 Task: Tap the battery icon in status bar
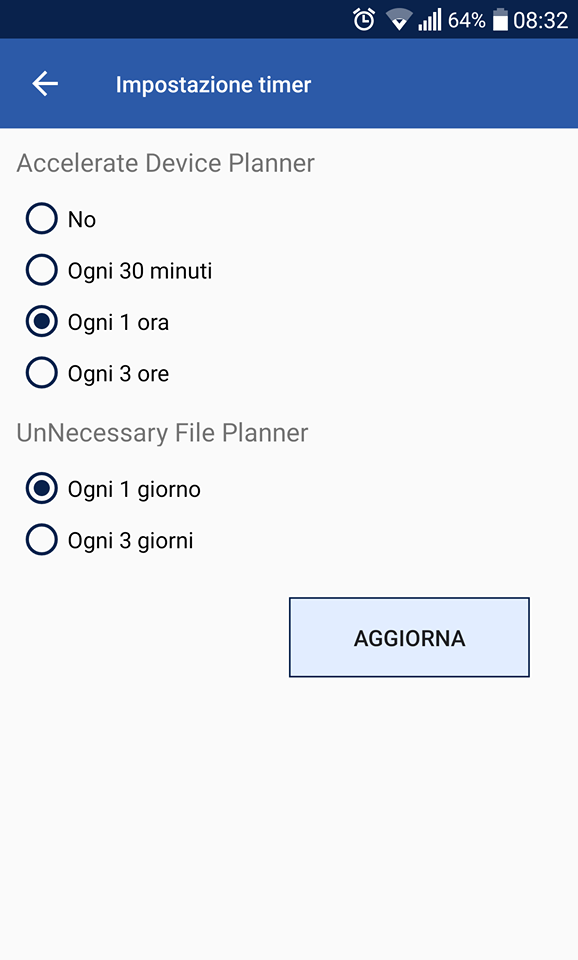[x=500, y=20]
